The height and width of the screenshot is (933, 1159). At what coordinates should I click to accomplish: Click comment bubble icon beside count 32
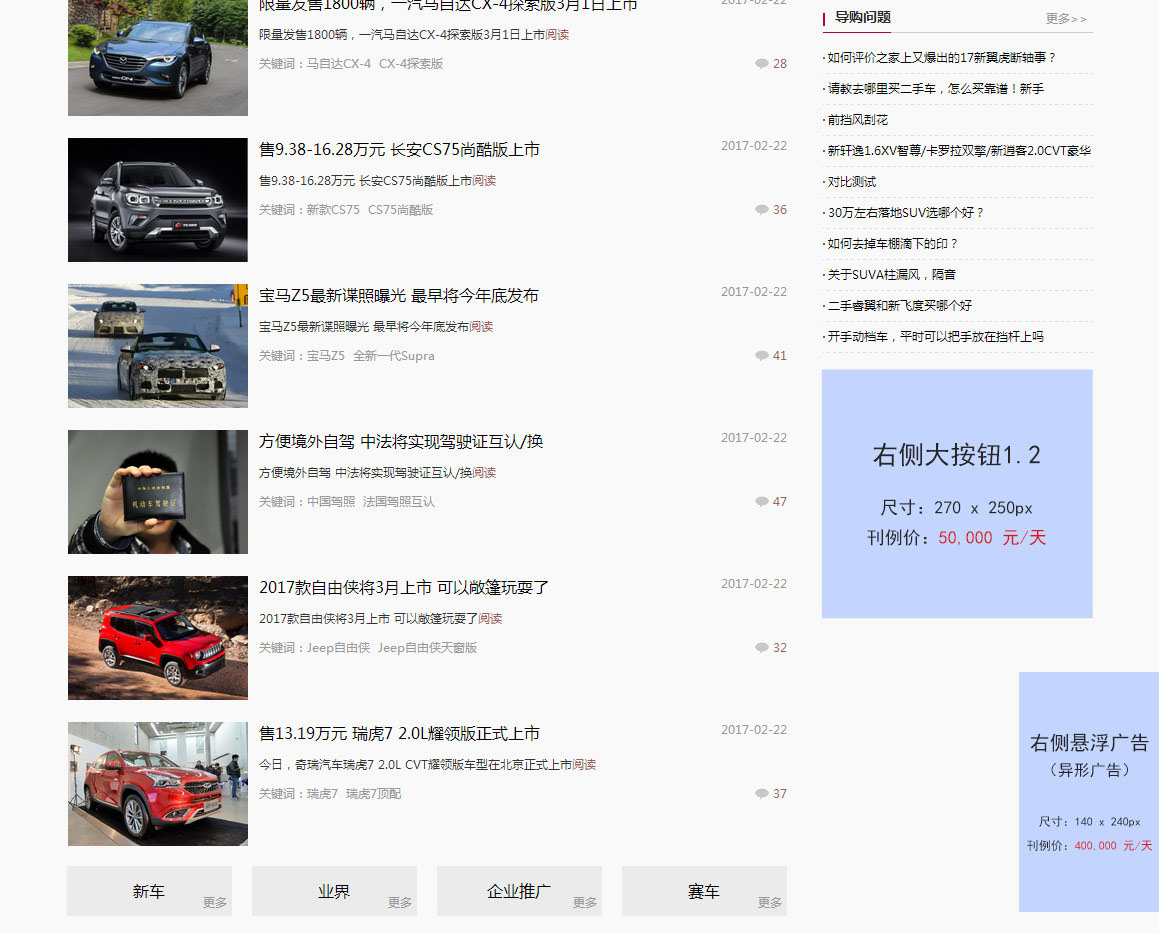click(x=761, y=648)
